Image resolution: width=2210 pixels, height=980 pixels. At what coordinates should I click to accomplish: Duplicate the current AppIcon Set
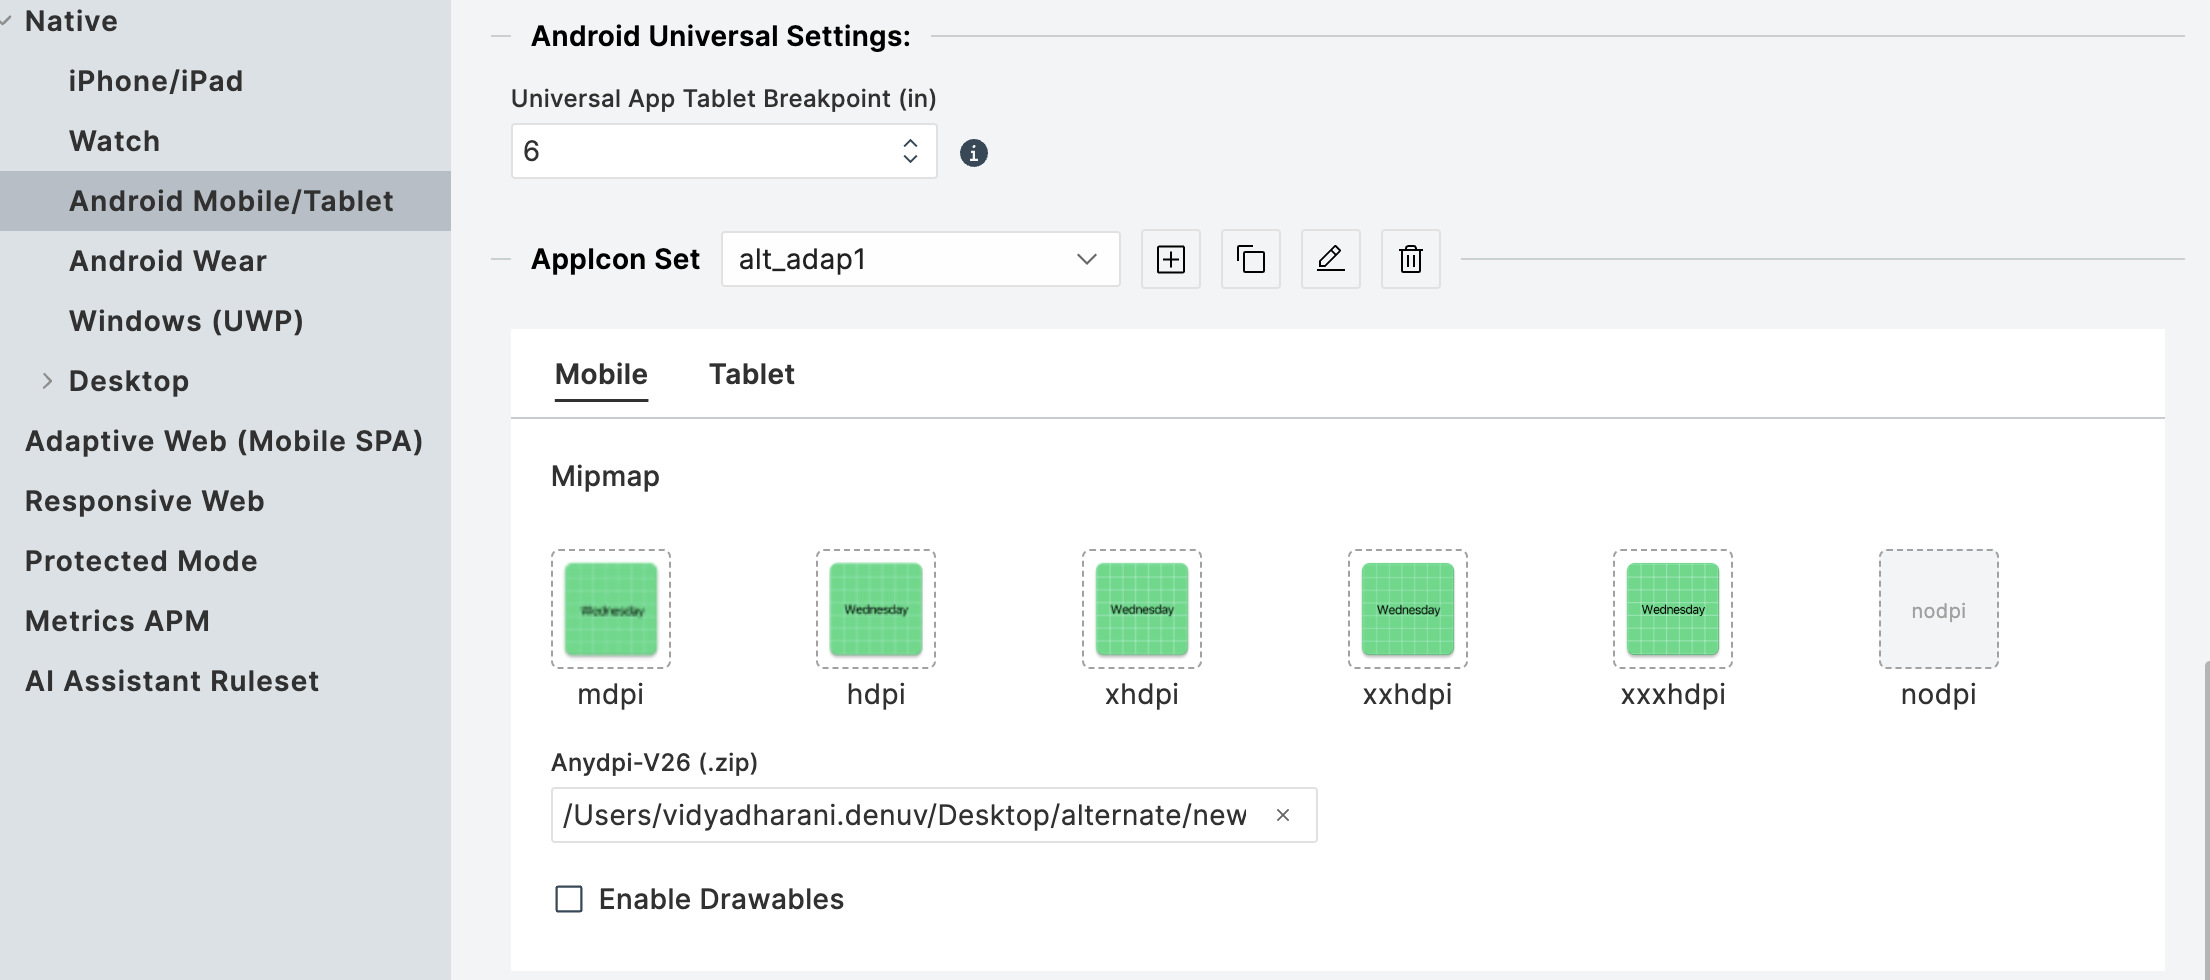(1250, 259)
